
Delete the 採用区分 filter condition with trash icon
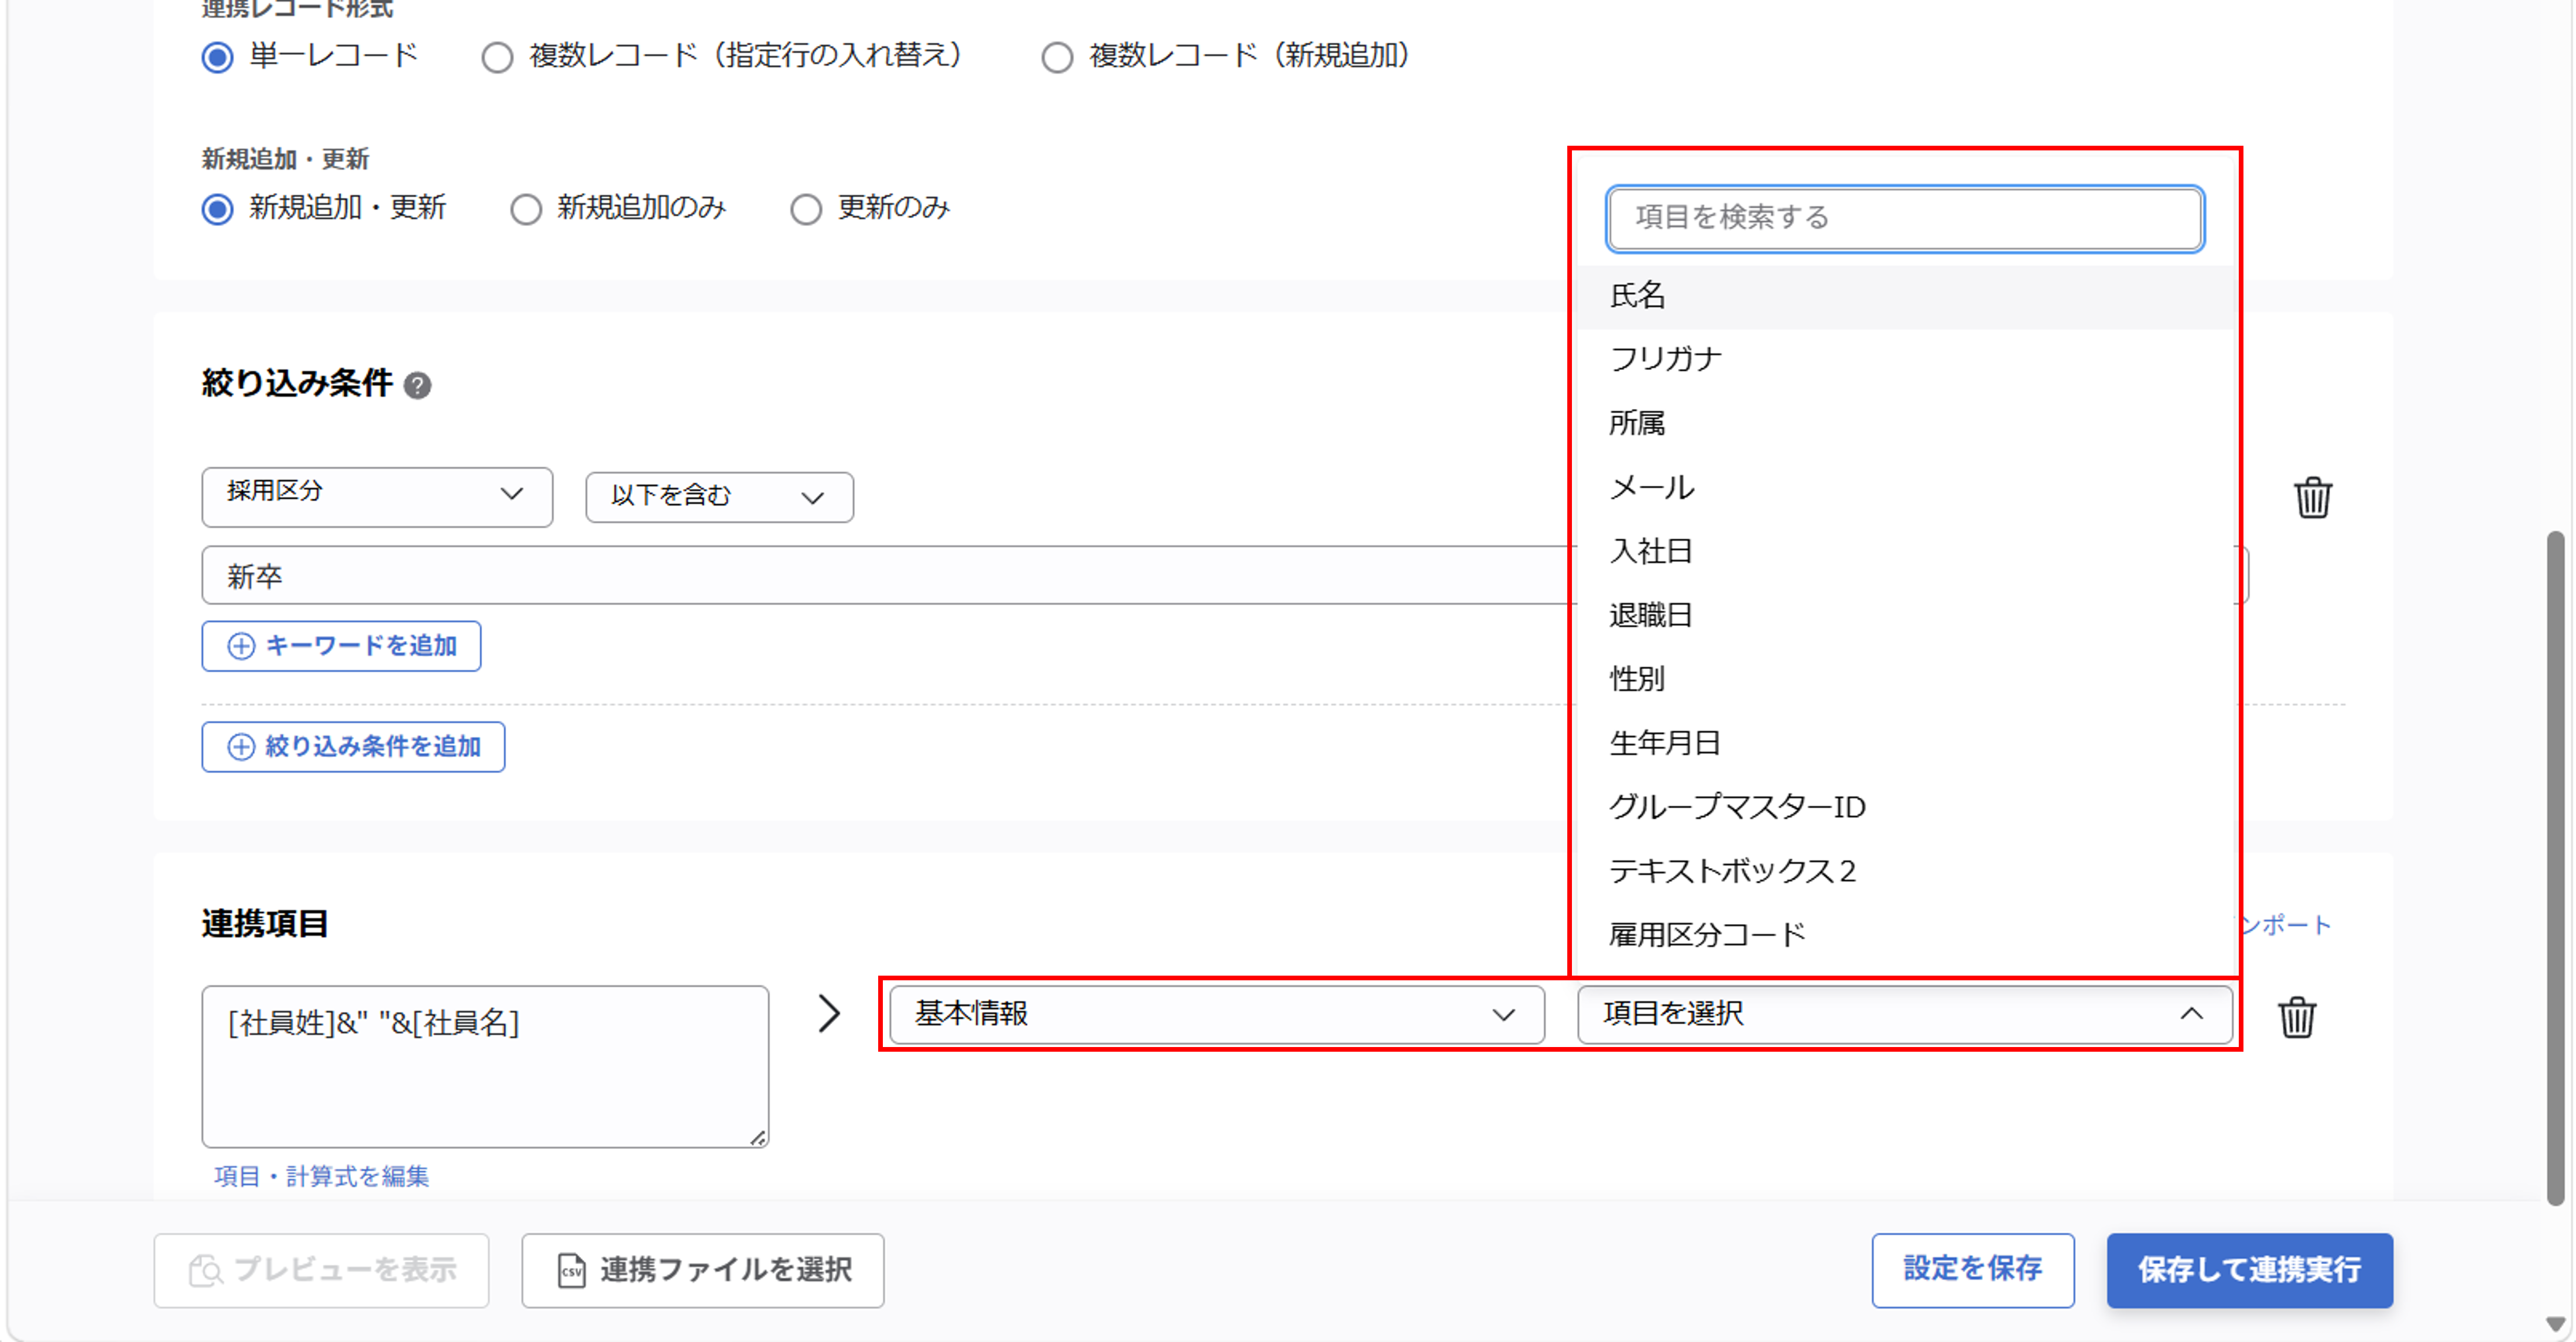pos(2312,497)
